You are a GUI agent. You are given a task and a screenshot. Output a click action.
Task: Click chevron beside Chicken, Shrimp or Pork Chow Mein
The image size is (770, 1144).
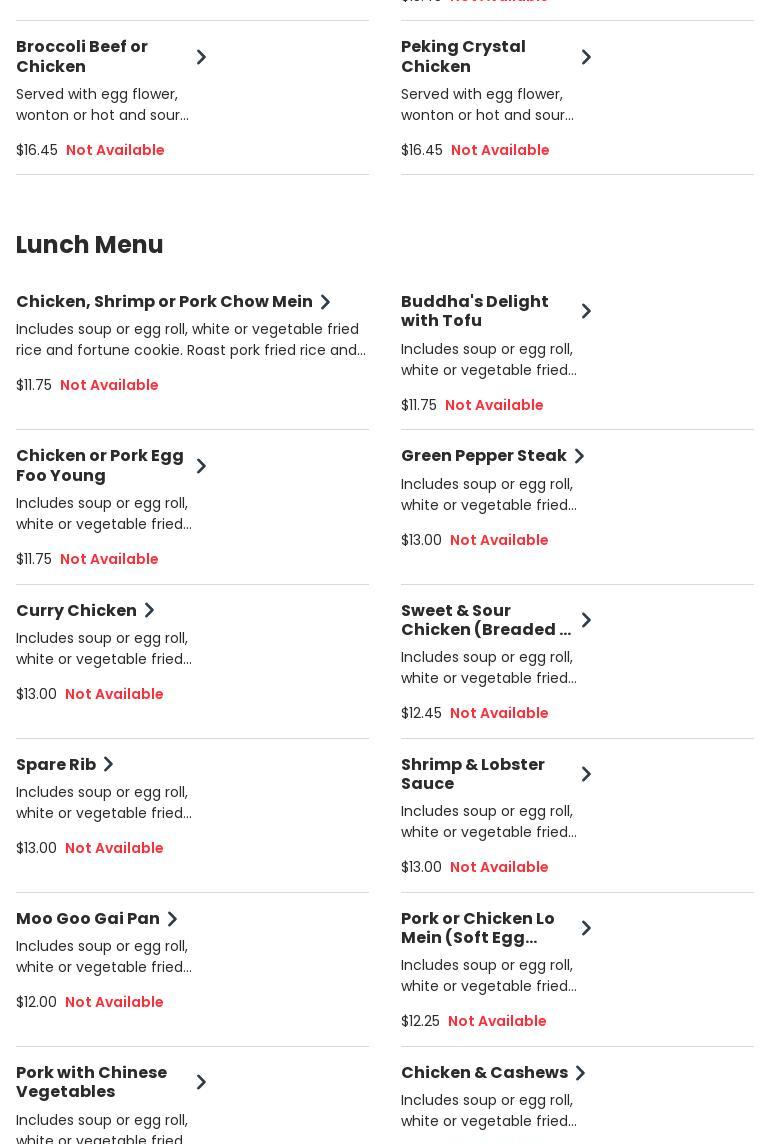tap(325, 302)
